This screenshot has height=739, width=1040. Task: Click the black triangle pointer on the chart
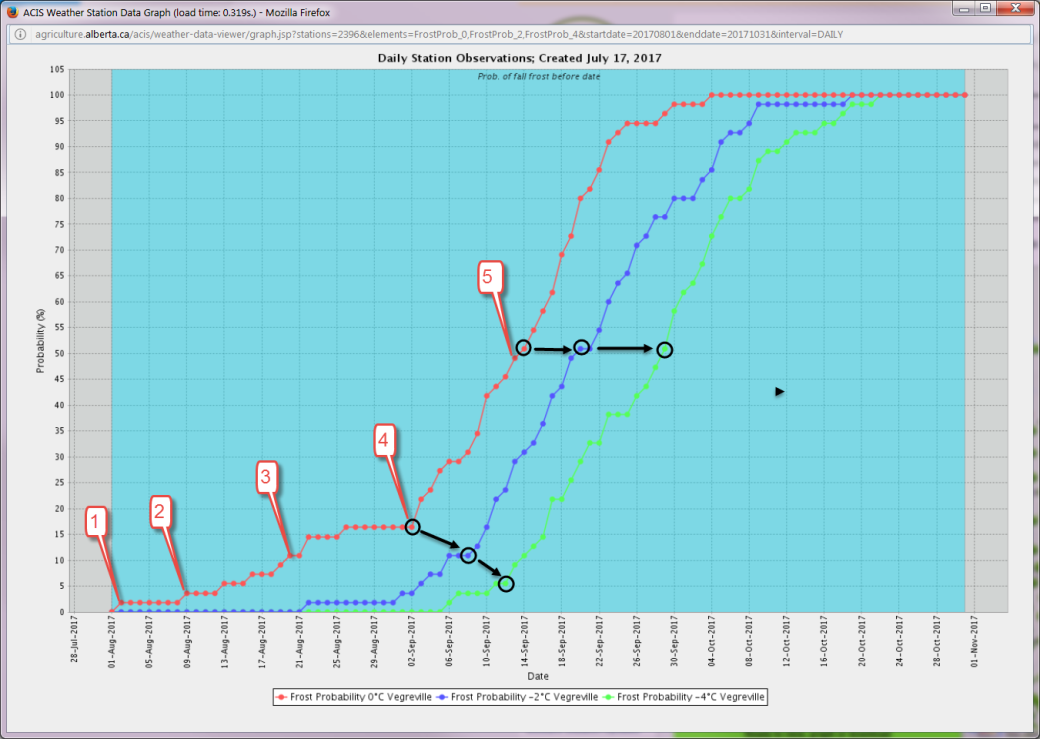(x=779, y=392)
